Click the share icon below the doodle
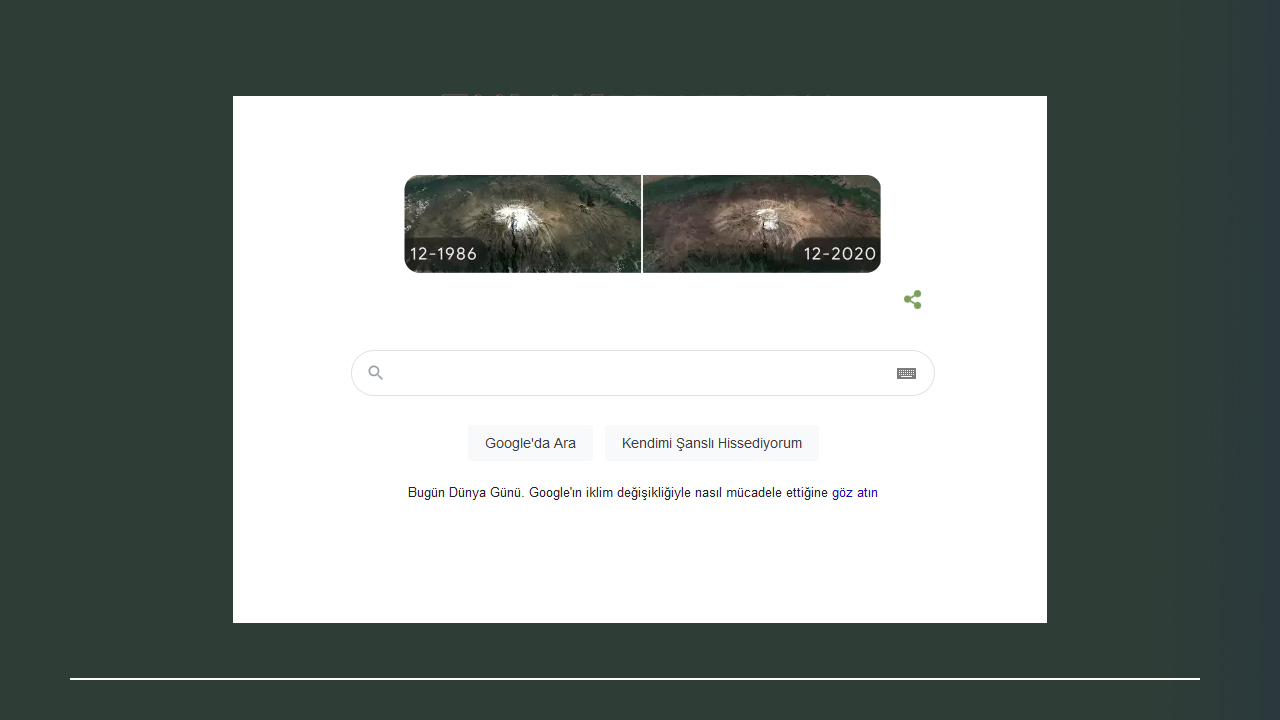The image size is (1280, 720). click(x=912, y=300)
